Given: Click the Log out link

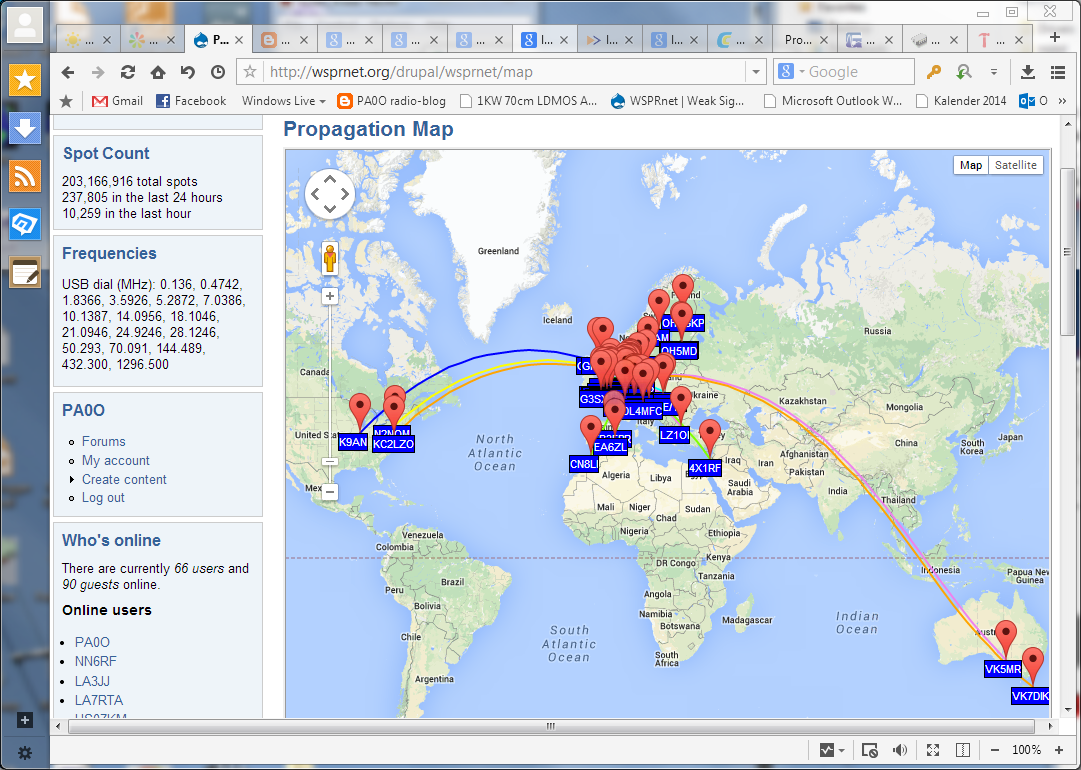Looking at the screenshot, I should 103,498.
